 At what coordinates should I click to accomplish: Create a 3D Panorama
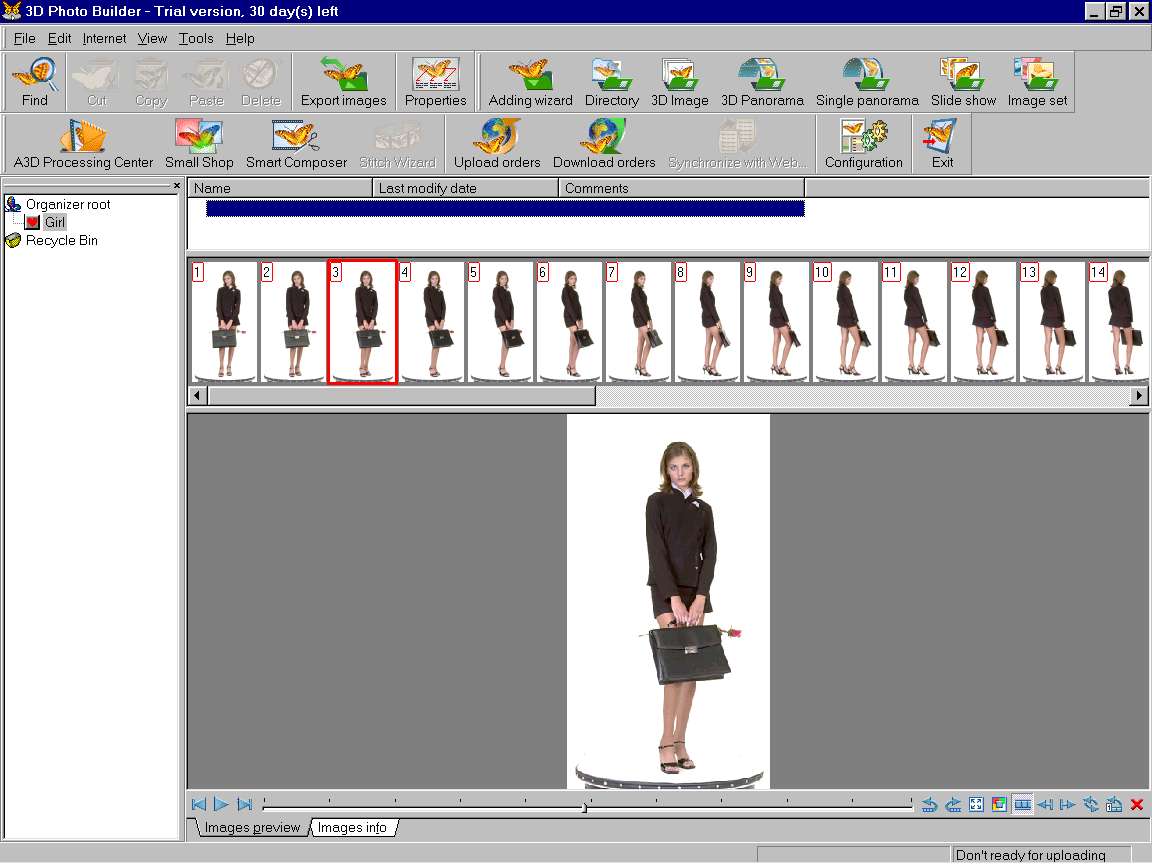point(762,82)
